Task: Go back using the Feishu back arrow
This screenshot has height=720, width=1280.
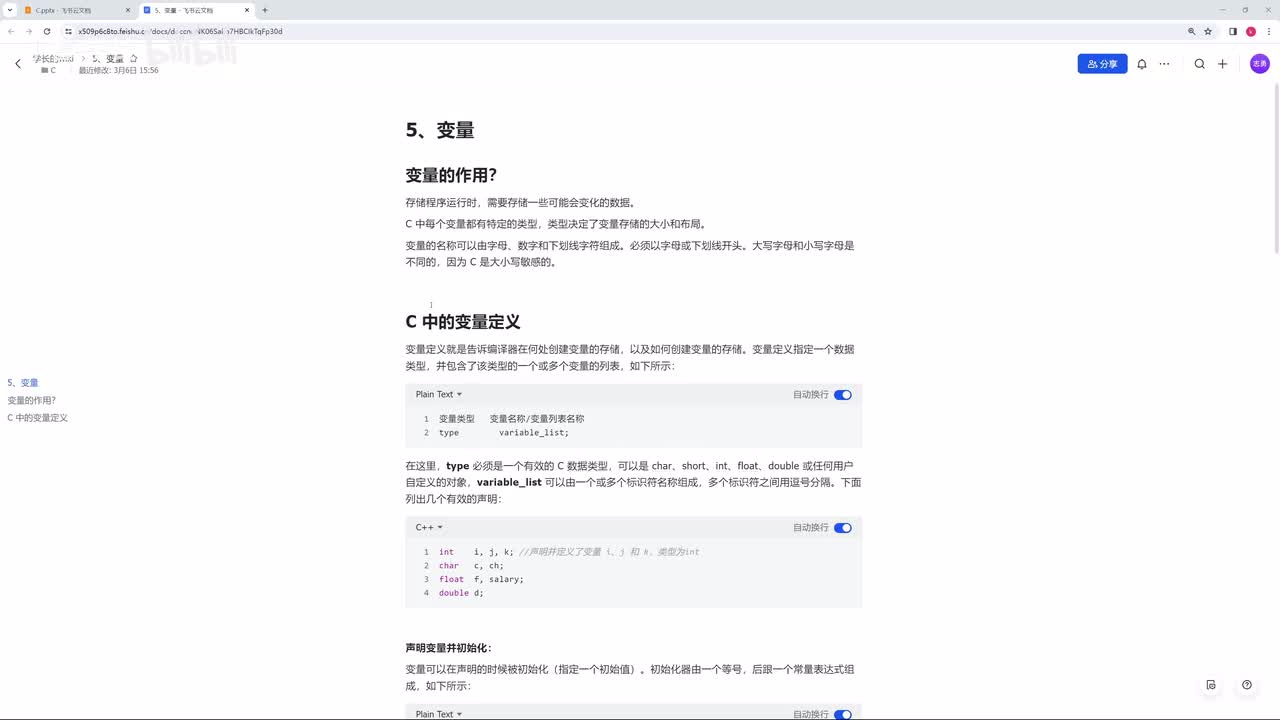Action: point(18,64)
